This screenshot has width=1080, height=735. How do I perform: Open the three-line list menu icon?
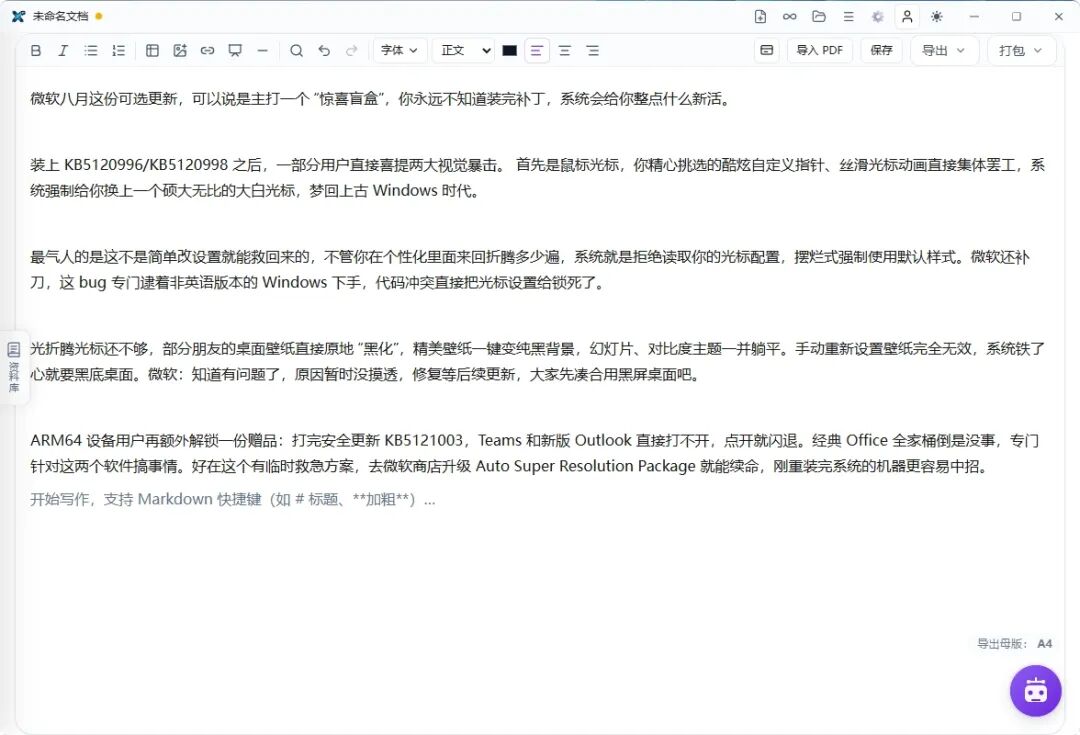click(x=849, y=17)
